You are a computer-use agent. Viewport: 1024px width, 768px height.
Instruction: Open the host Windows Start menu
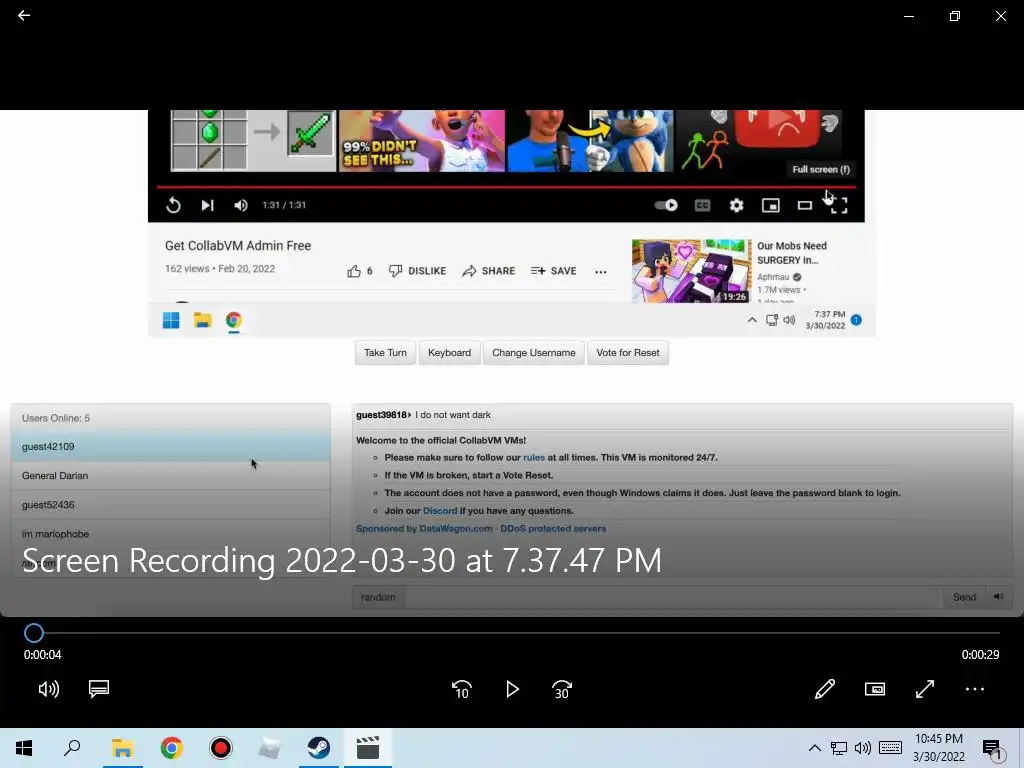click(x=24, y=748)
